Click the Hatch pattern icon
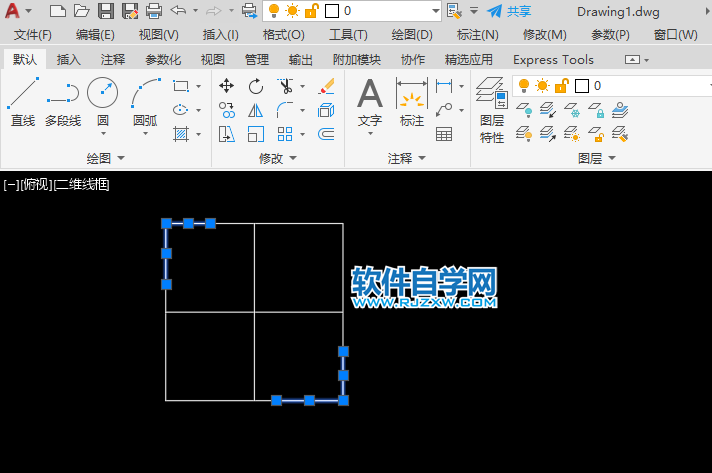Image resolution: width=712 pixels, height=473 pixels. click(181, 134)
